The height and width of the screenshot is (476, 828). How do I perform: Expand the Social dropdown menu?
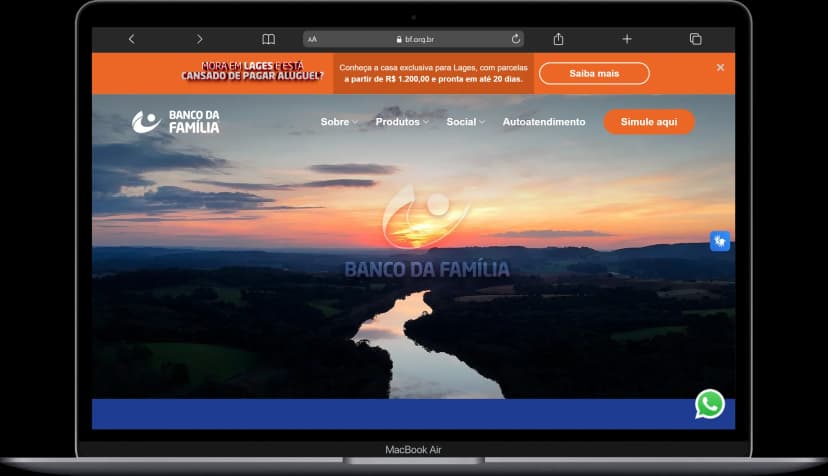coord(465,122)
